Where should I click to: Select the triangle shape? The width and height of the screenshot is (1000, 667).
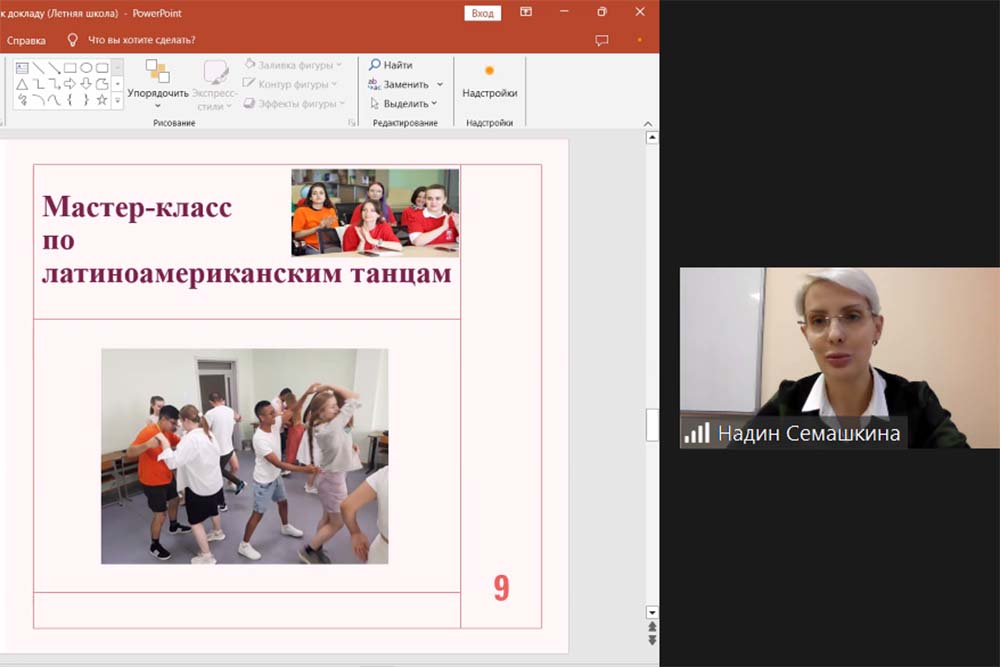coord(22,84)
